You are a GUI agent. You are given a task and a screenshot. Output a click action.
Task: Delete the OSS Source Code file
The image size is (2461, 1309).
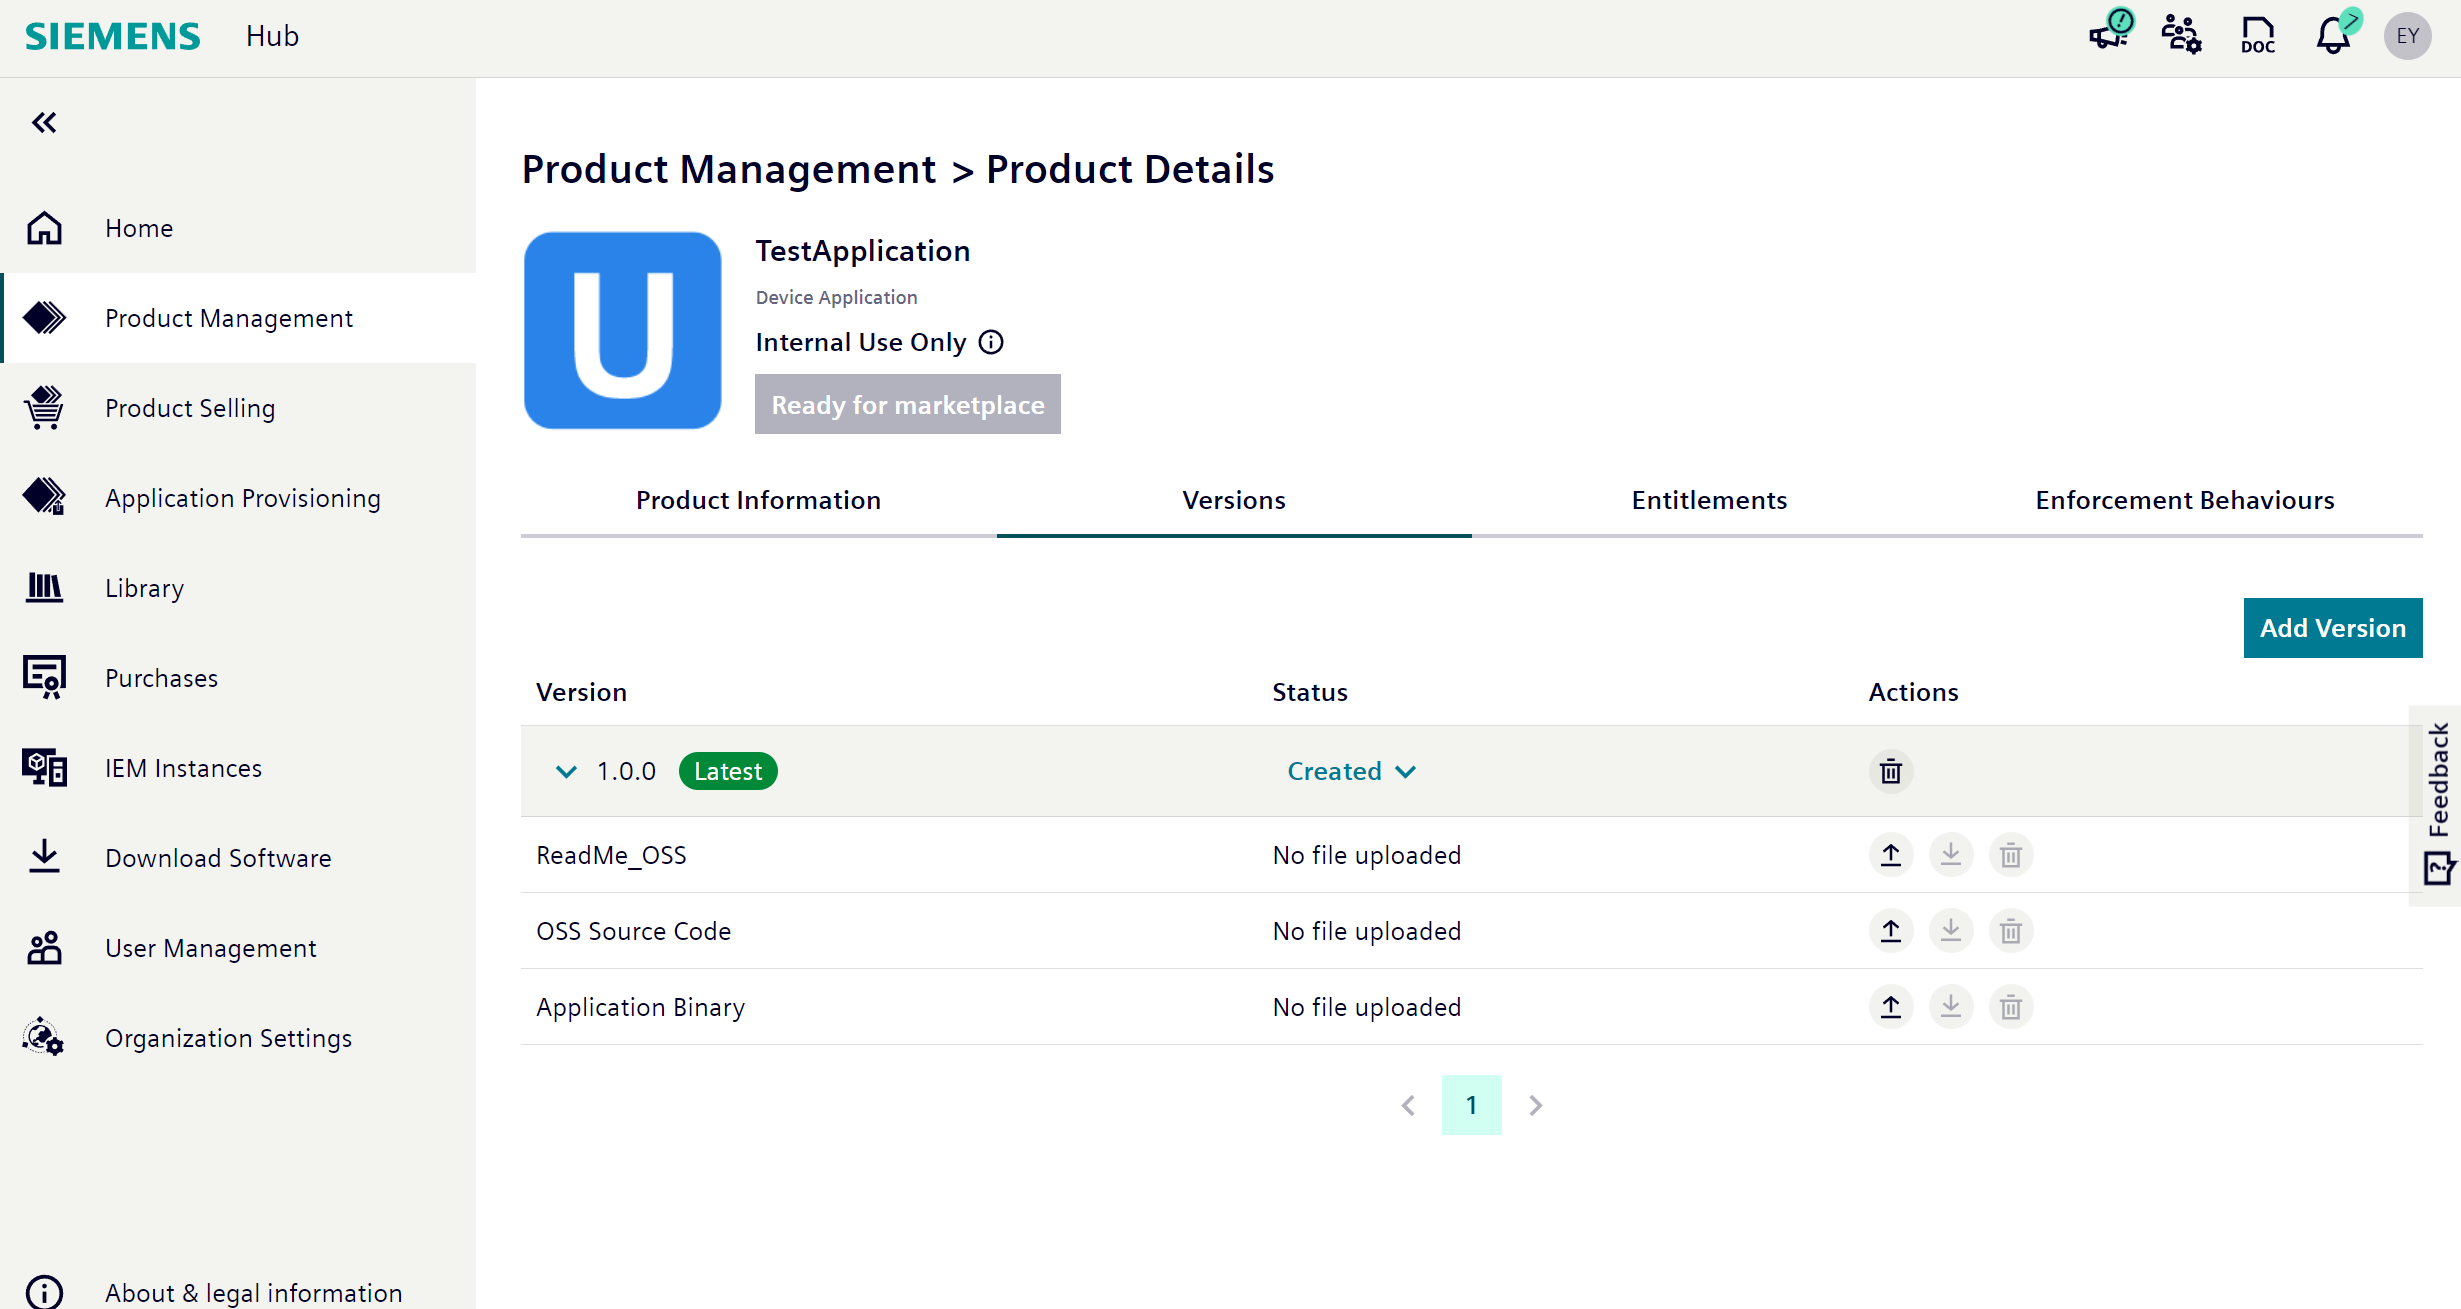(2011, 931)
